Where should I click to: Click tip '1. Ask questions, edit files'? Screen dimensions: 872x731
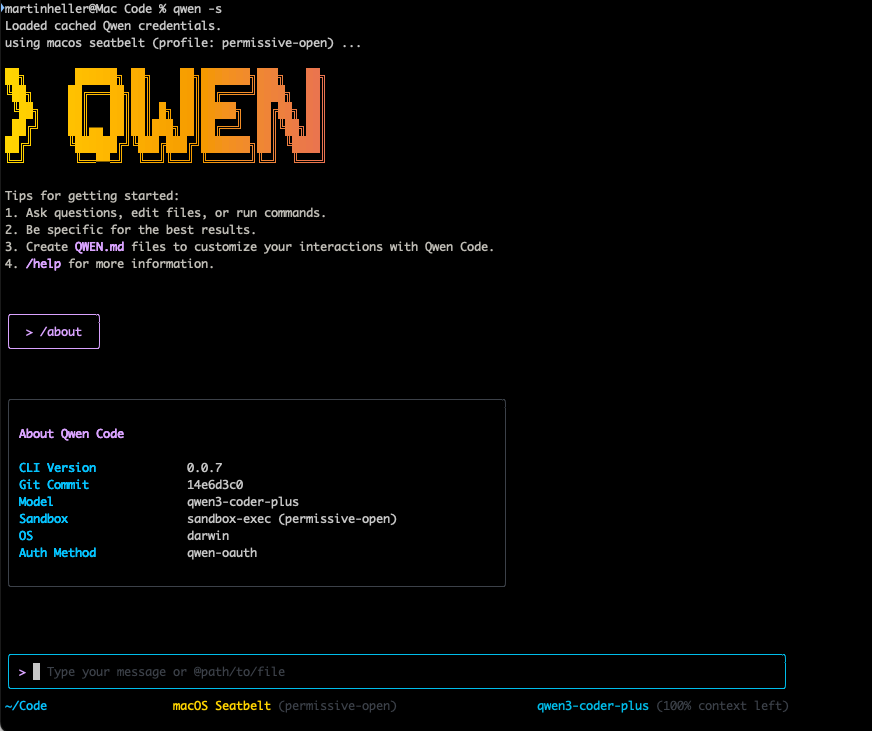coord(165,213)
